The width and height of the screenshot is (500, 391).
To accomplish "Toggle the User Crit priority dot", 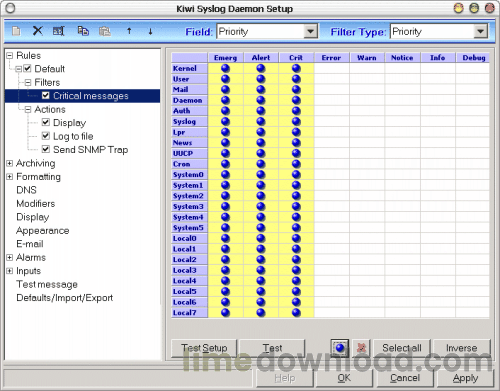I will pyautogui.click(x=296, y=79).
